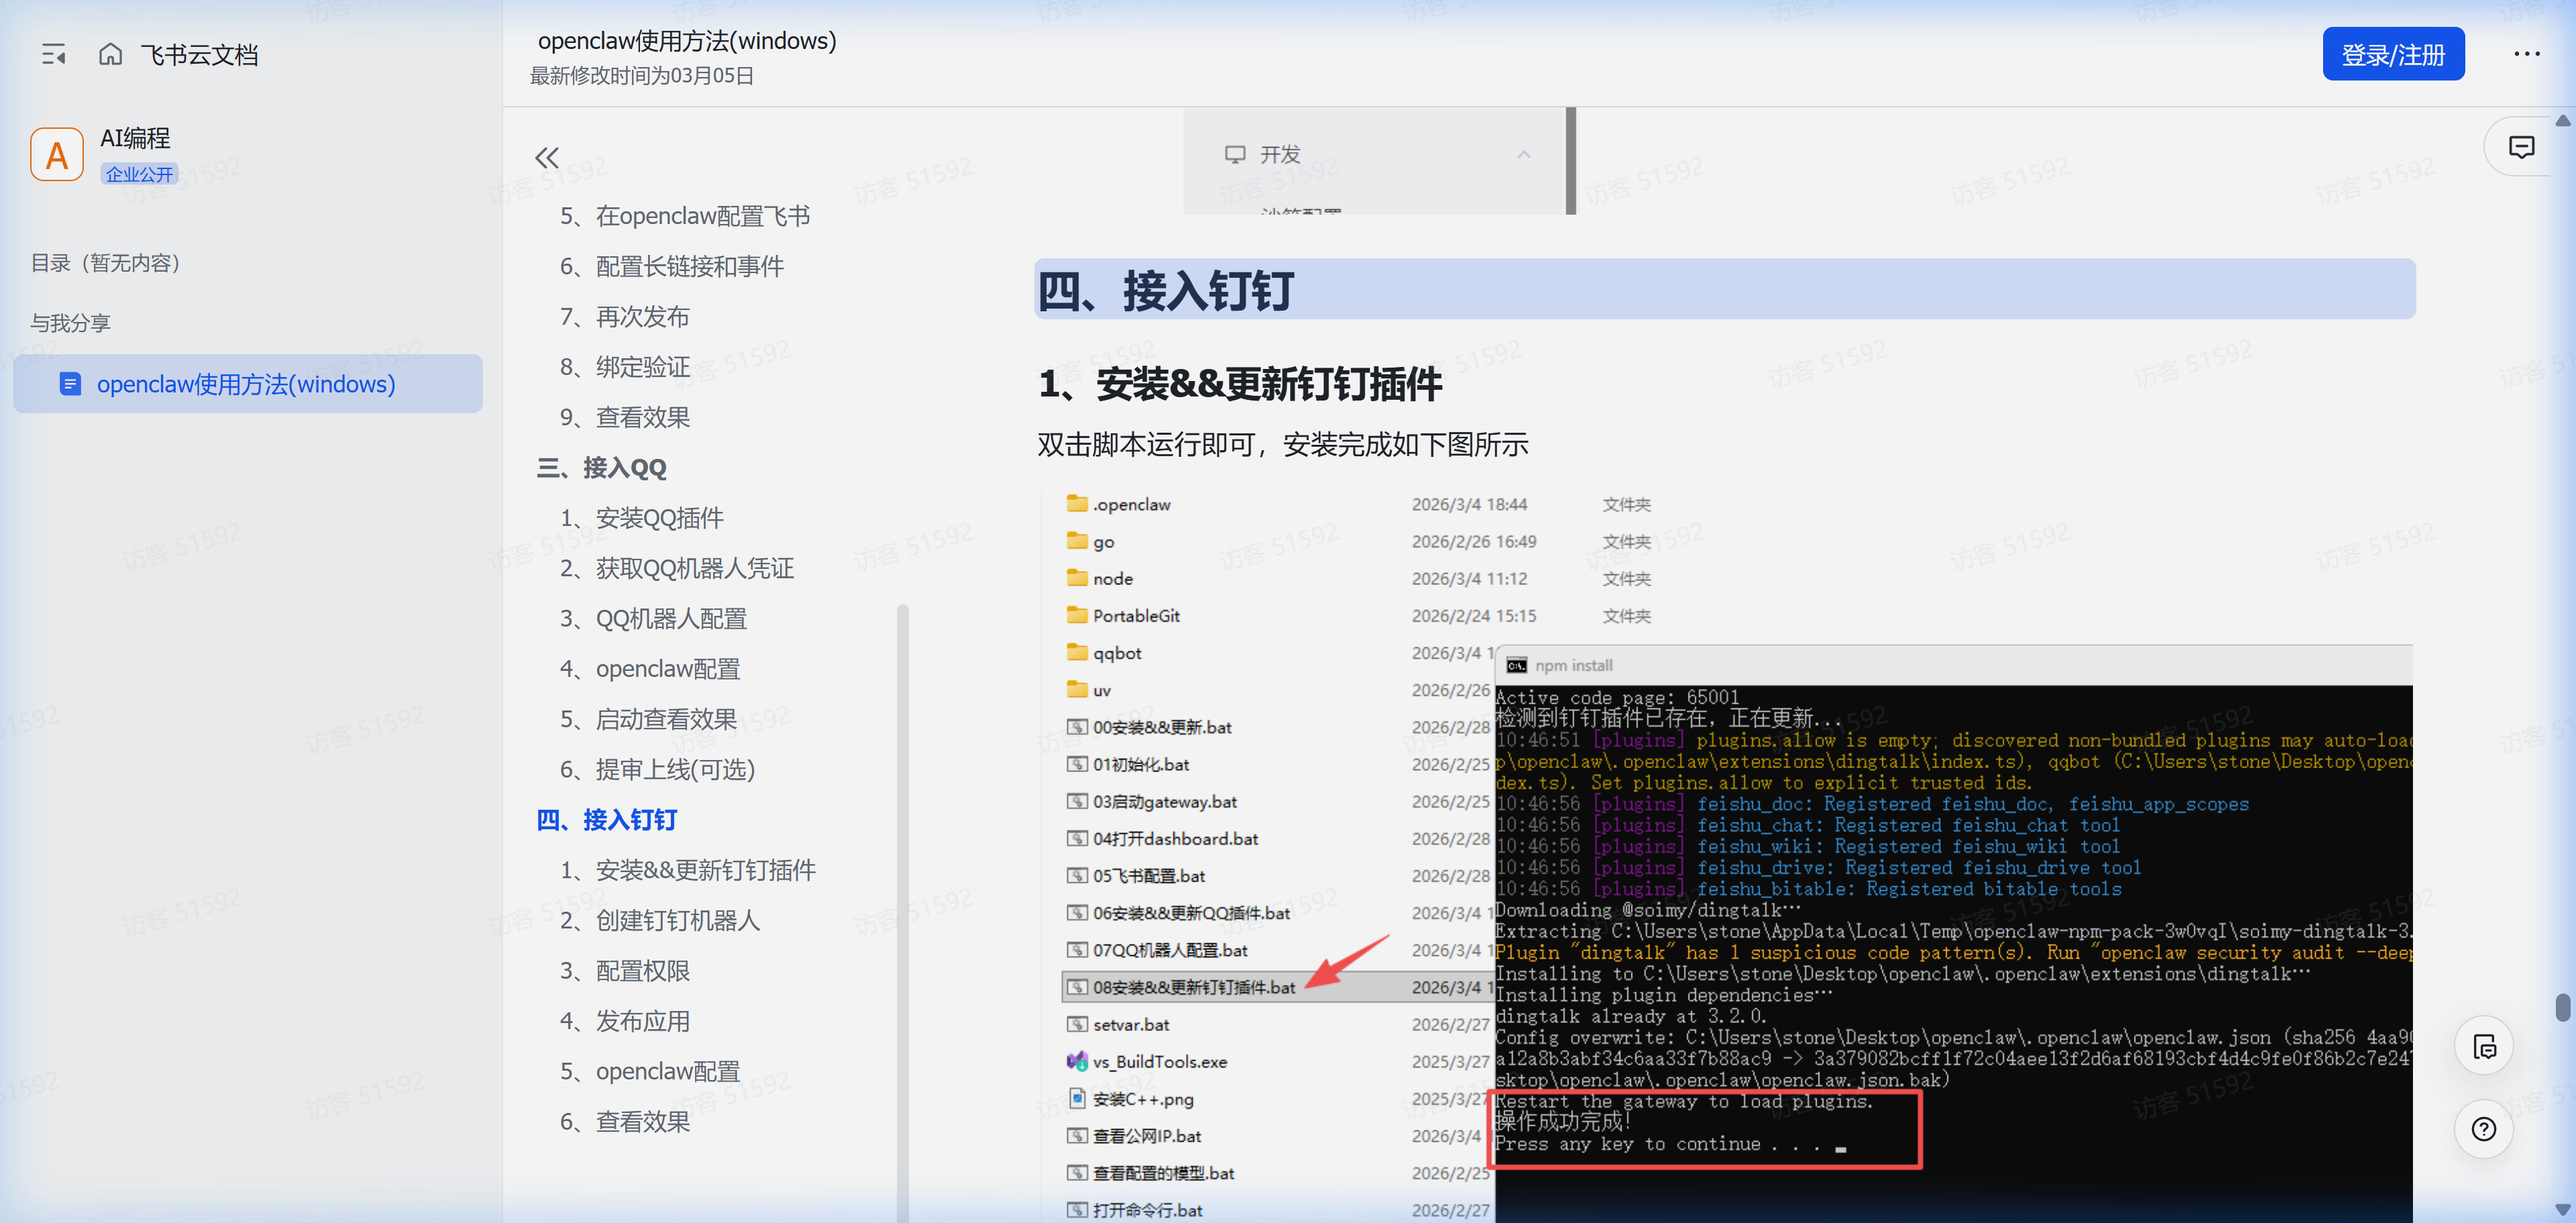Collapse the left sidebar menu icon
Screen dimensions: 2576x1223
coord(54,54)
